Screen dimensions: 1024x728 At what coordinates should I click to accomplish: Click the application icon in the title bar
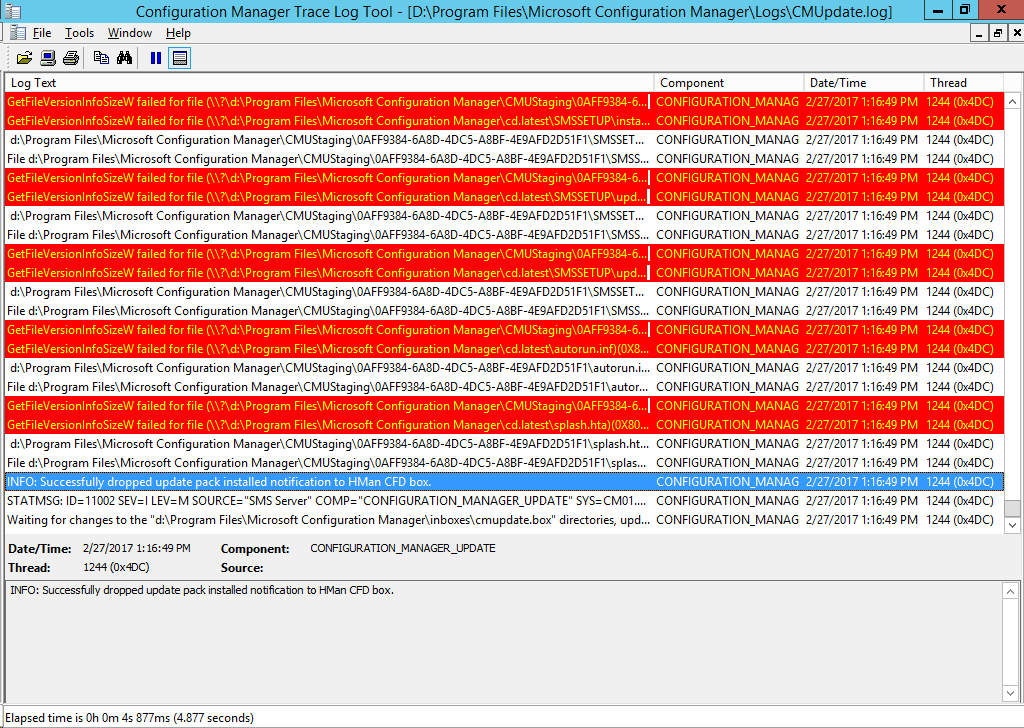tap(13, 11)
